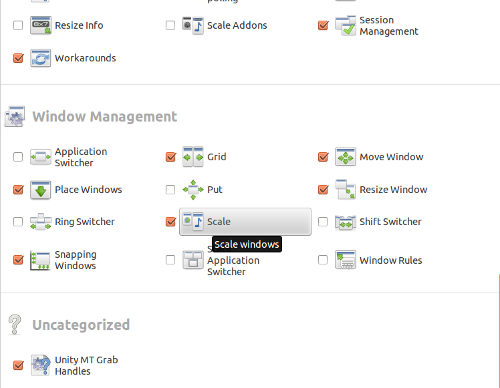Image resolution: width=500 pixels, height=388 pixels.
Task: Open the Window Rules icon
Action: coord(345,260)
